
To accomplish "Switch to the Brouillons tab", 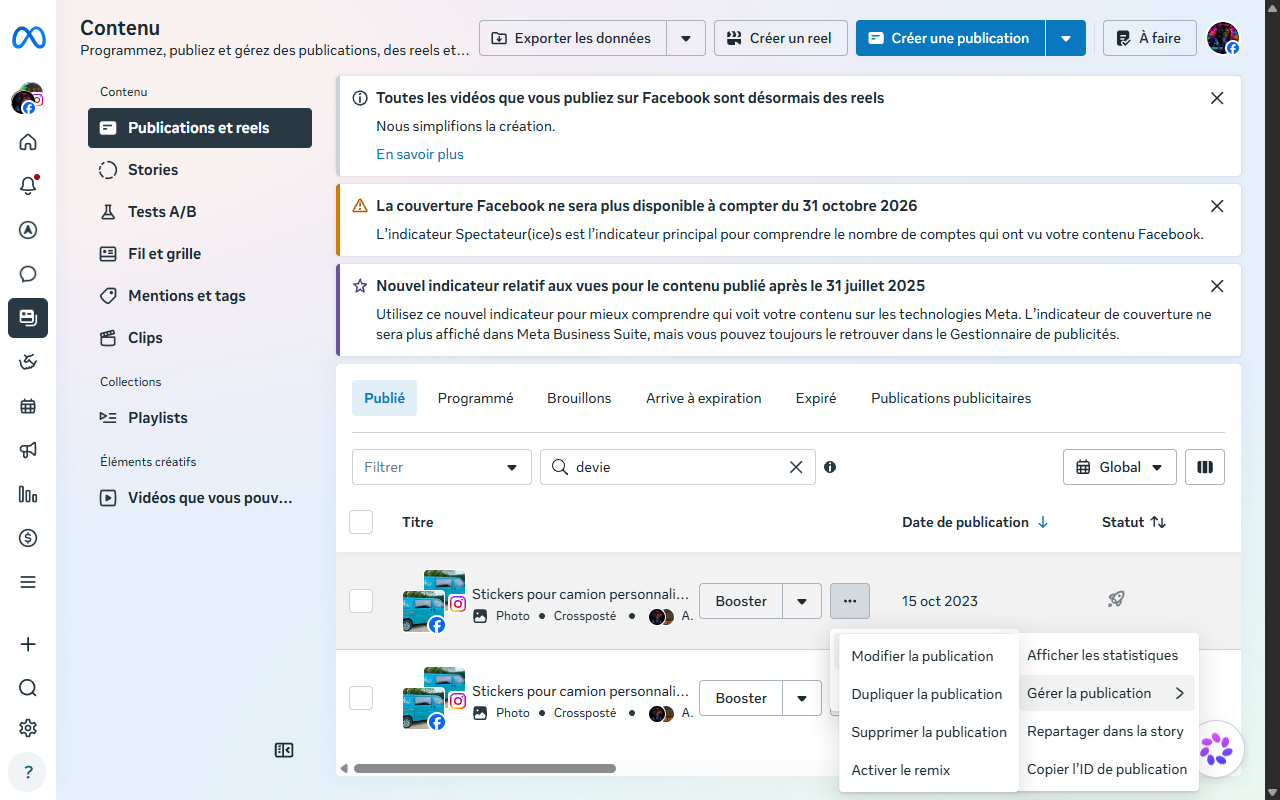I will click(x=579, y=398).
